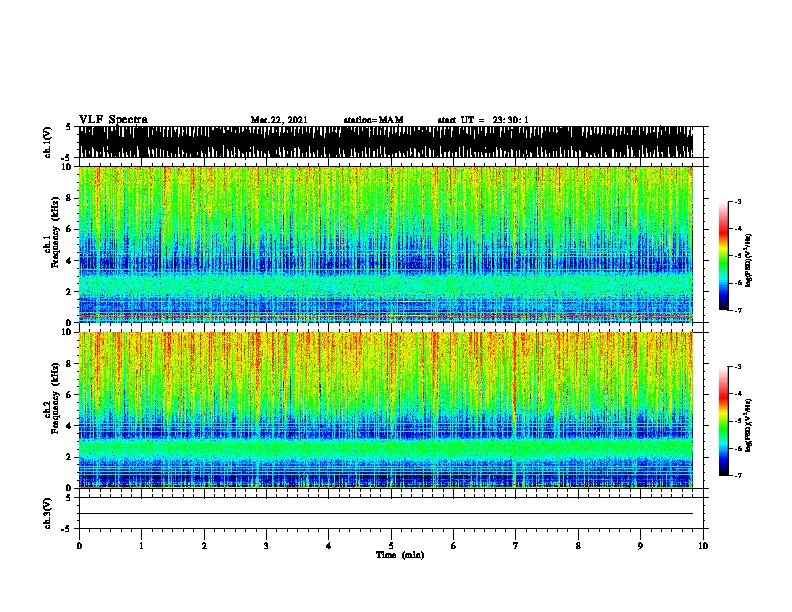Click time axis tick label "10" under the ch.3 panel
This screenshot has height=612, width=792.
[703, 546]
